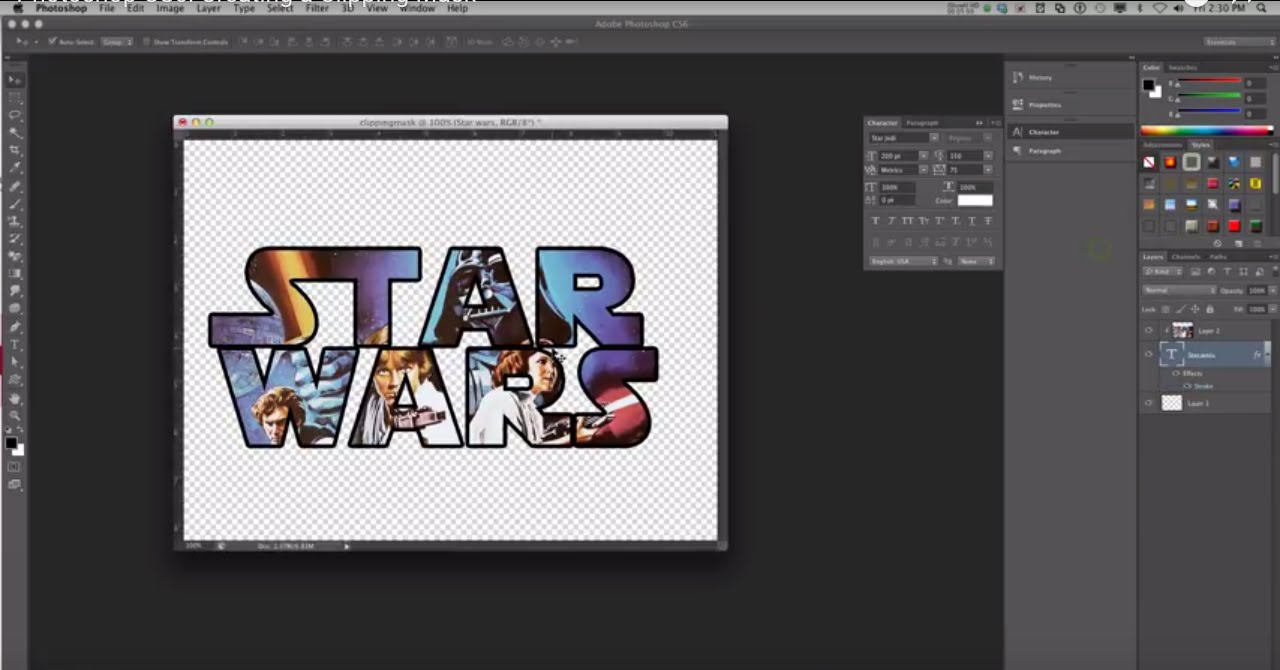Select the Path Selection tool
1280x670 pixels.
14,362
